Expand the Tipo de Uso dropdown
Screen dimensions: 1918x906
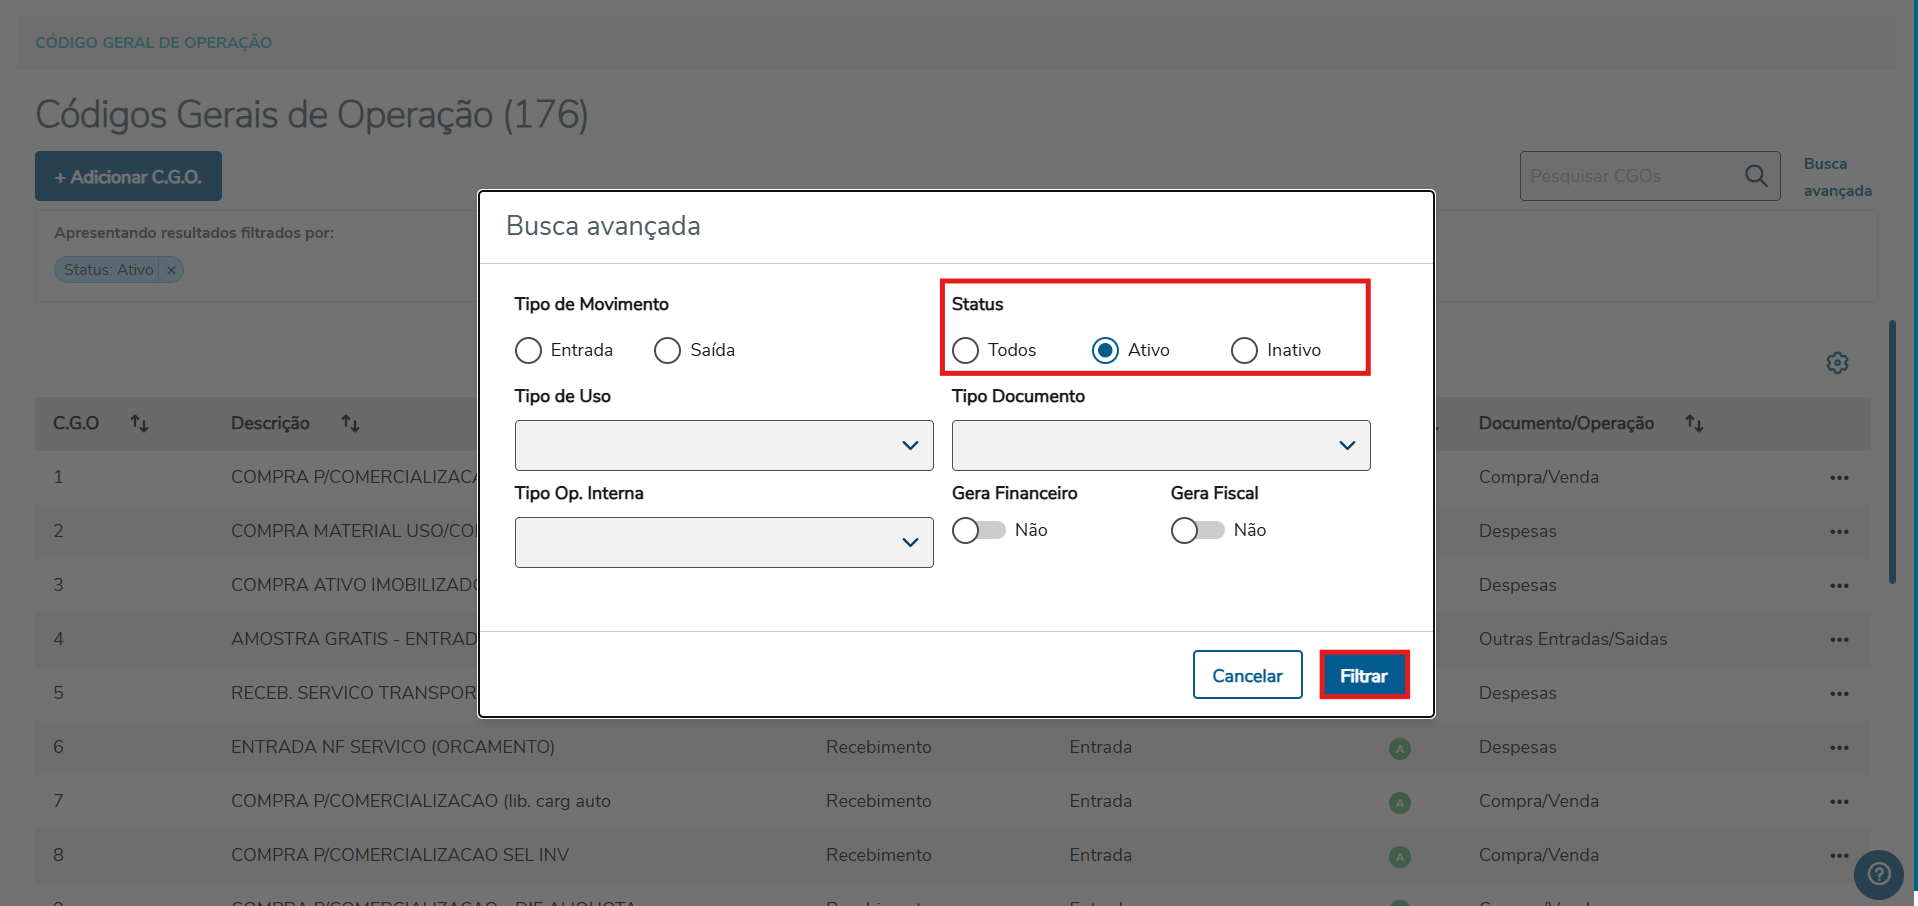(x=724, y=446)
